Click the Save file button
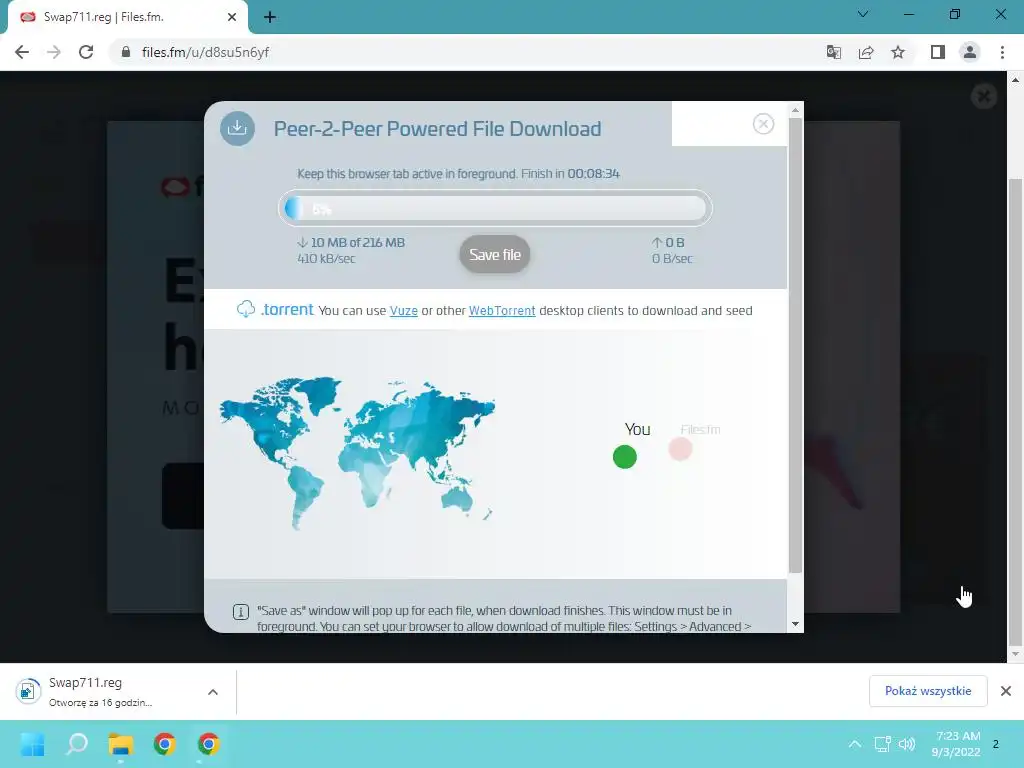 pos(495,255)
